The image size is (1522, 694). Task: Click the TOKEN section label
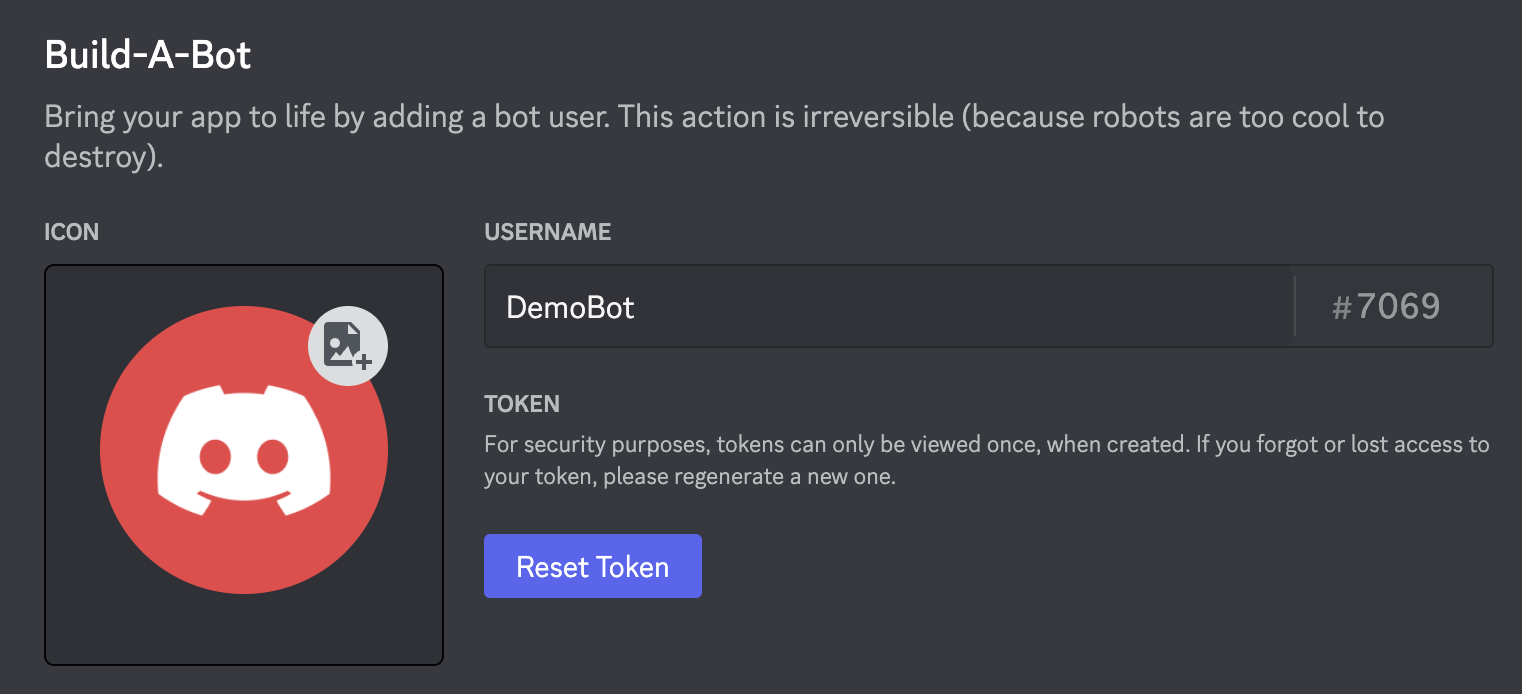point(522,404)
